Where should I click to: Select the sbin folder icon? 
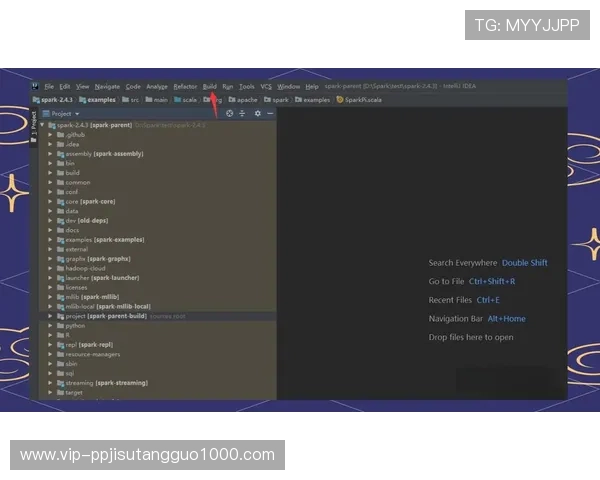(x=60, y=364)
